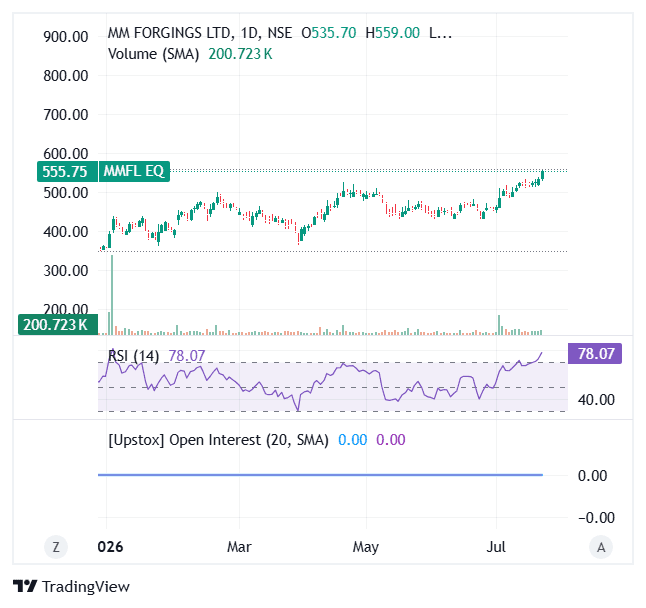Click the 600.00 price axis label
The height and width of the screenshot is (608, 646).
[x=66, y=154]
